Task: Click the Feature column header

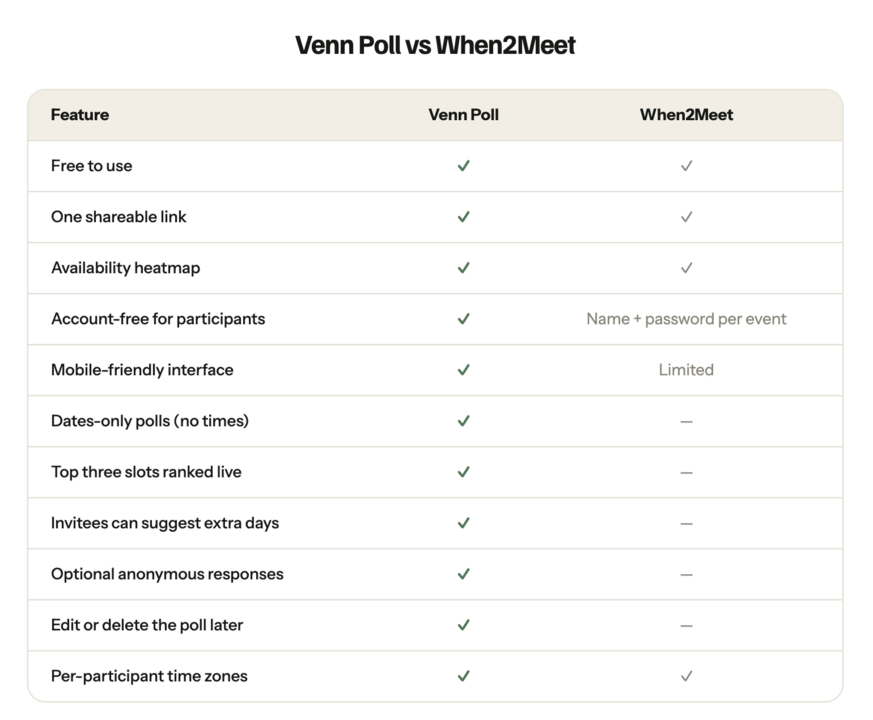Action: click(80, 115)
